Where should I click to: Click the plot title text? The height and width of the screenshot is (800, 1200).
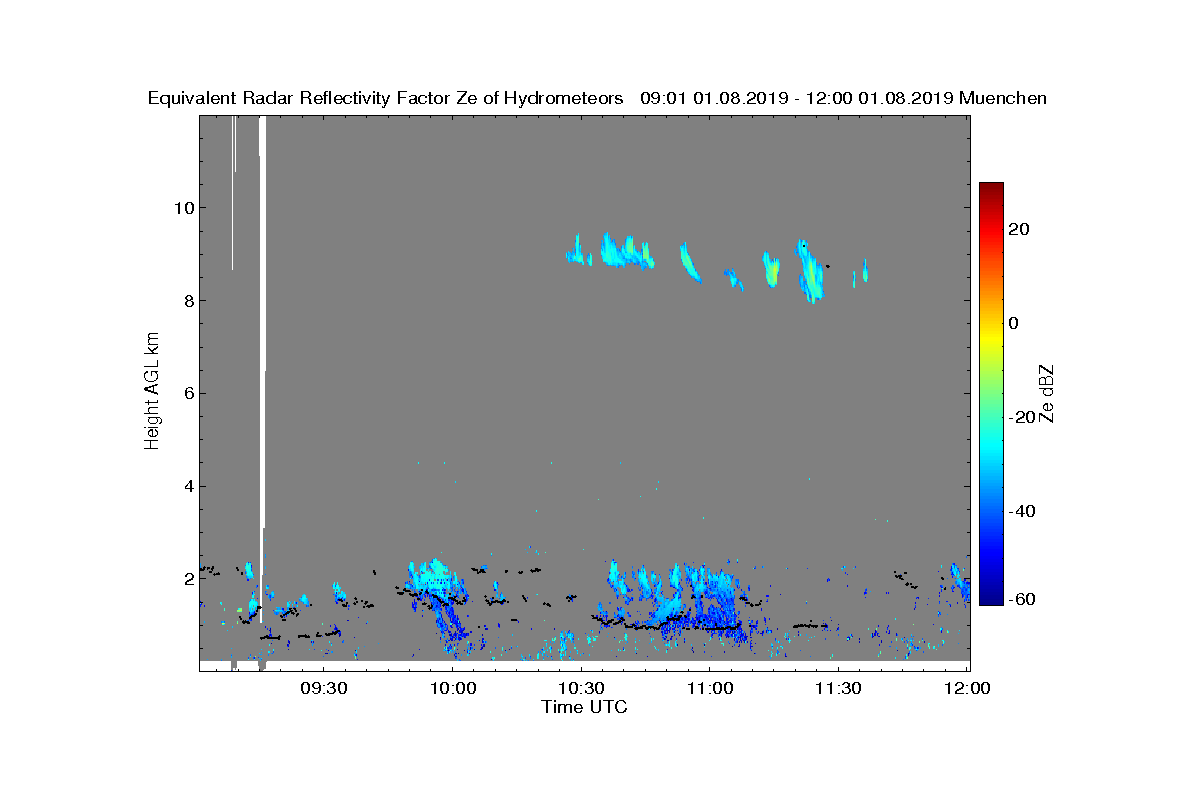tap(597, 98)
